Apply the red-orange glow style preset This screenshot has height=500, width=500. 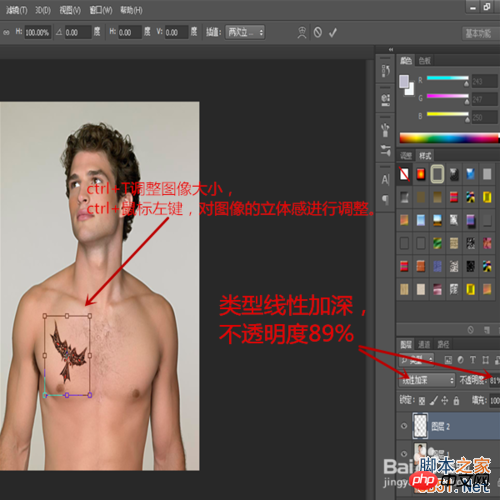(421, 174)
